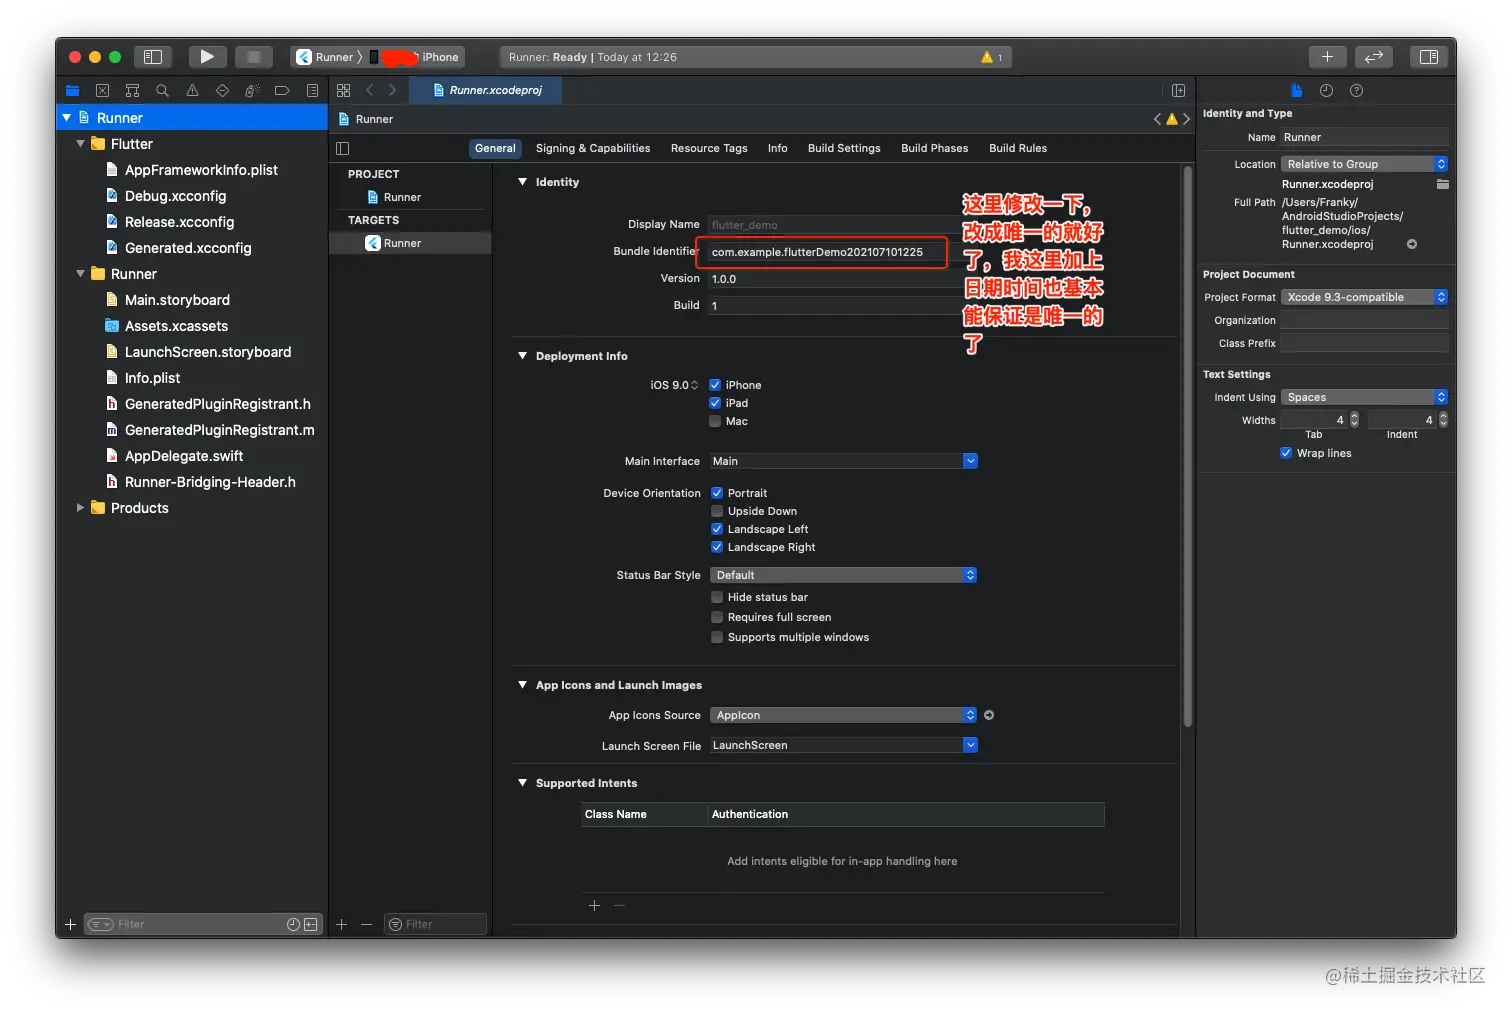Open the Quick Help inspector
1512x1012 pixels.
pyautogui.click(x=1356, y=90)
